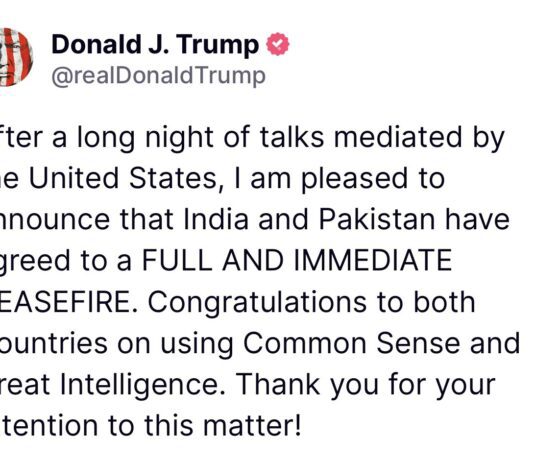Click the phrase "United States" in post
Image resolution: width=534 pixels, height=462 pixels.
[x=122, y=178]
